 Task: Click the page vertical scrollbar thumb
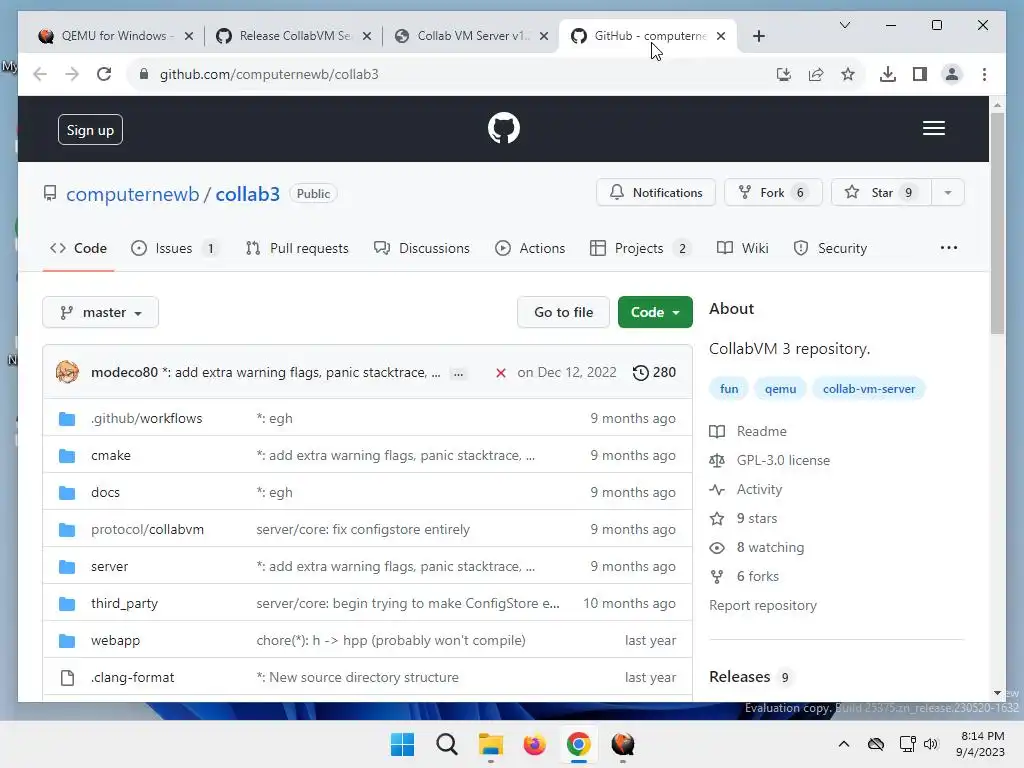pos(997,223)
